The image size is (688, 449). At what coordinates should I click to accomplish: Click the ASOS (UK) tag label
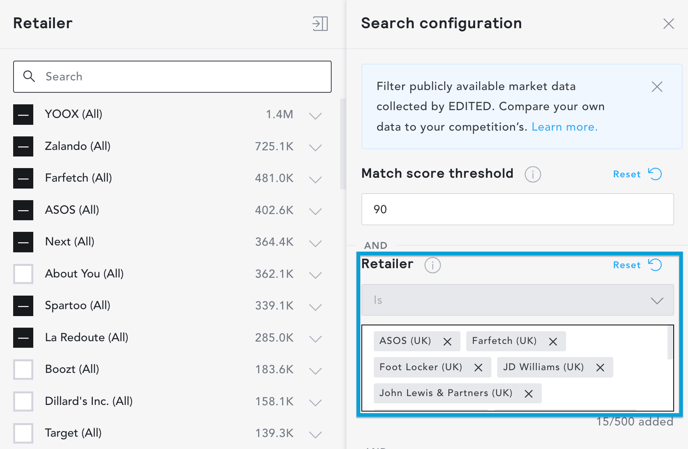pos(405,341)
